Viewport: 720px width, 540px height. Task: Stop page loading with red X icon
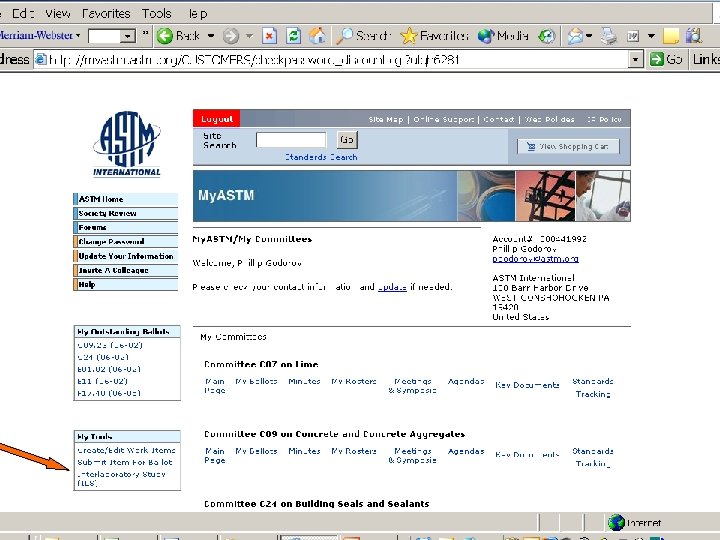click(270, 36)
